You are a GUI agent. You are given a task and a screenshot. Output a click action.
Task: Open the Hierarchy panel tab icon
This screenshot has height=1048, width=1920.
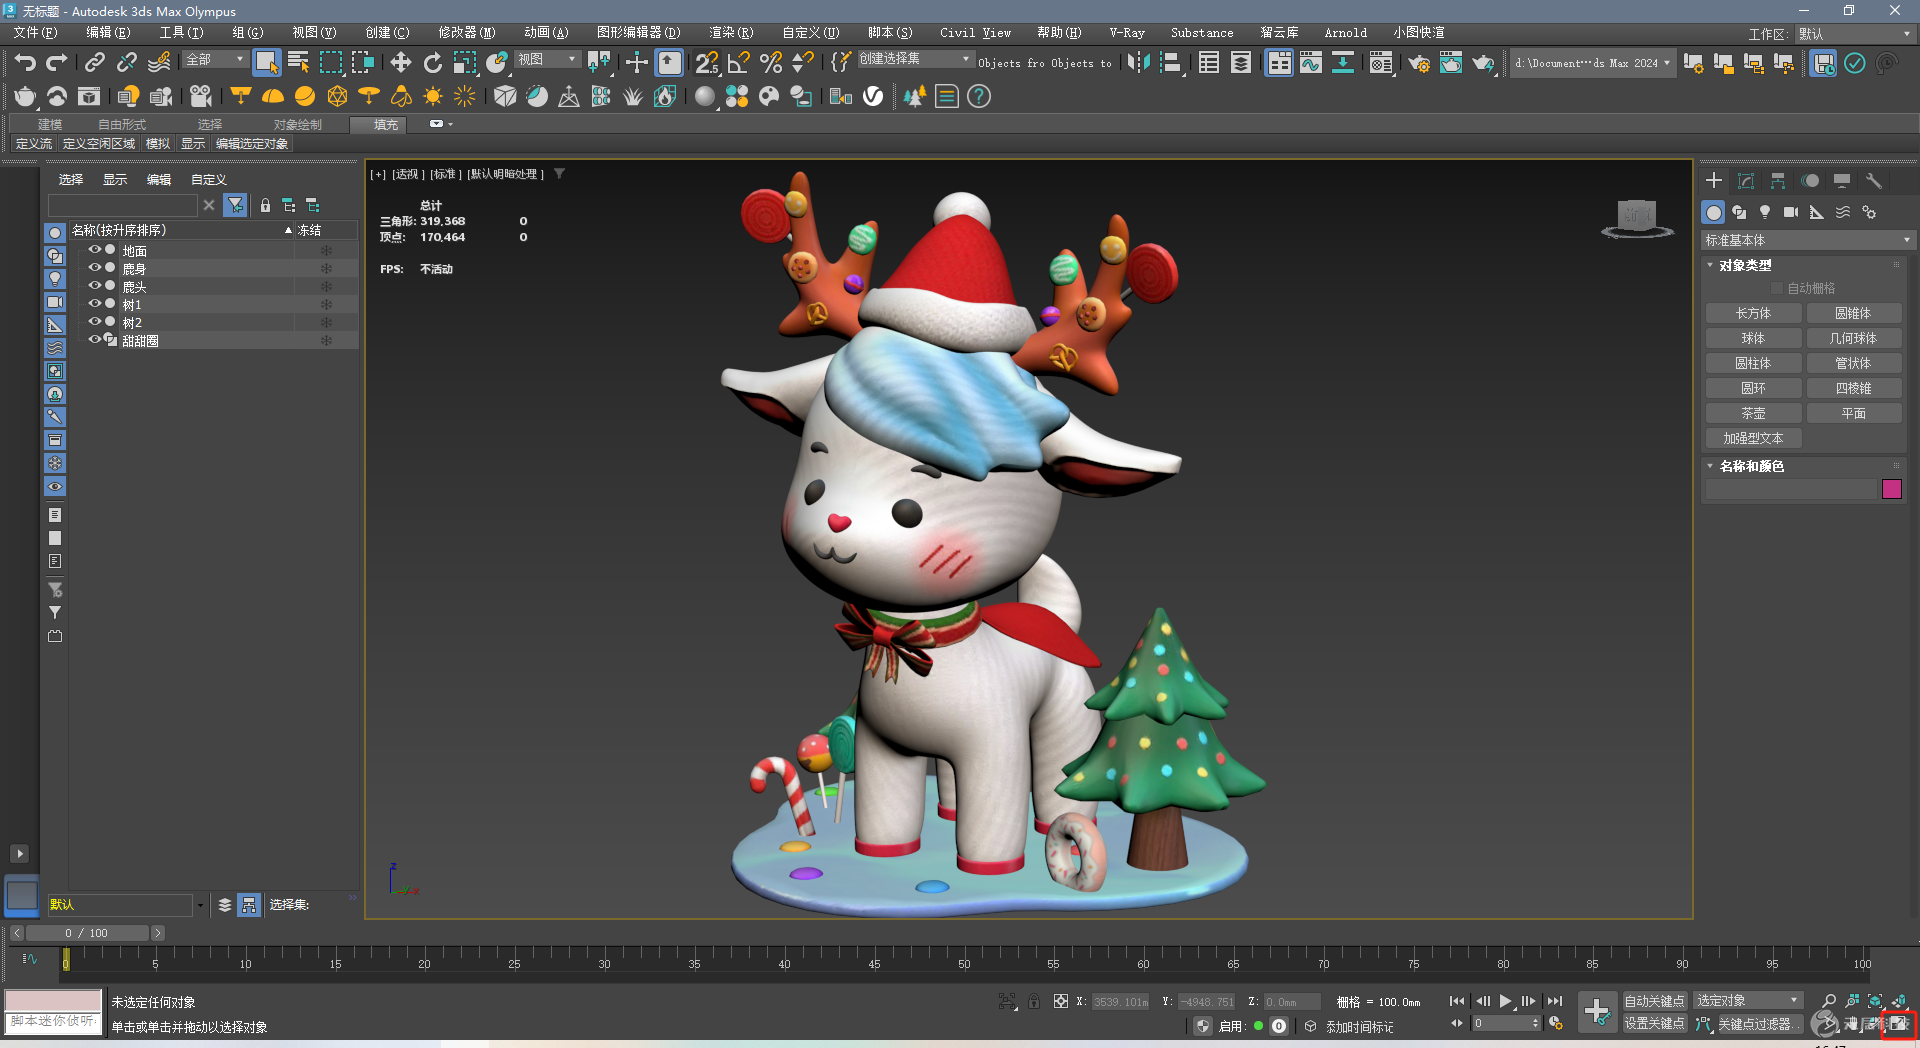(1778, 181)
